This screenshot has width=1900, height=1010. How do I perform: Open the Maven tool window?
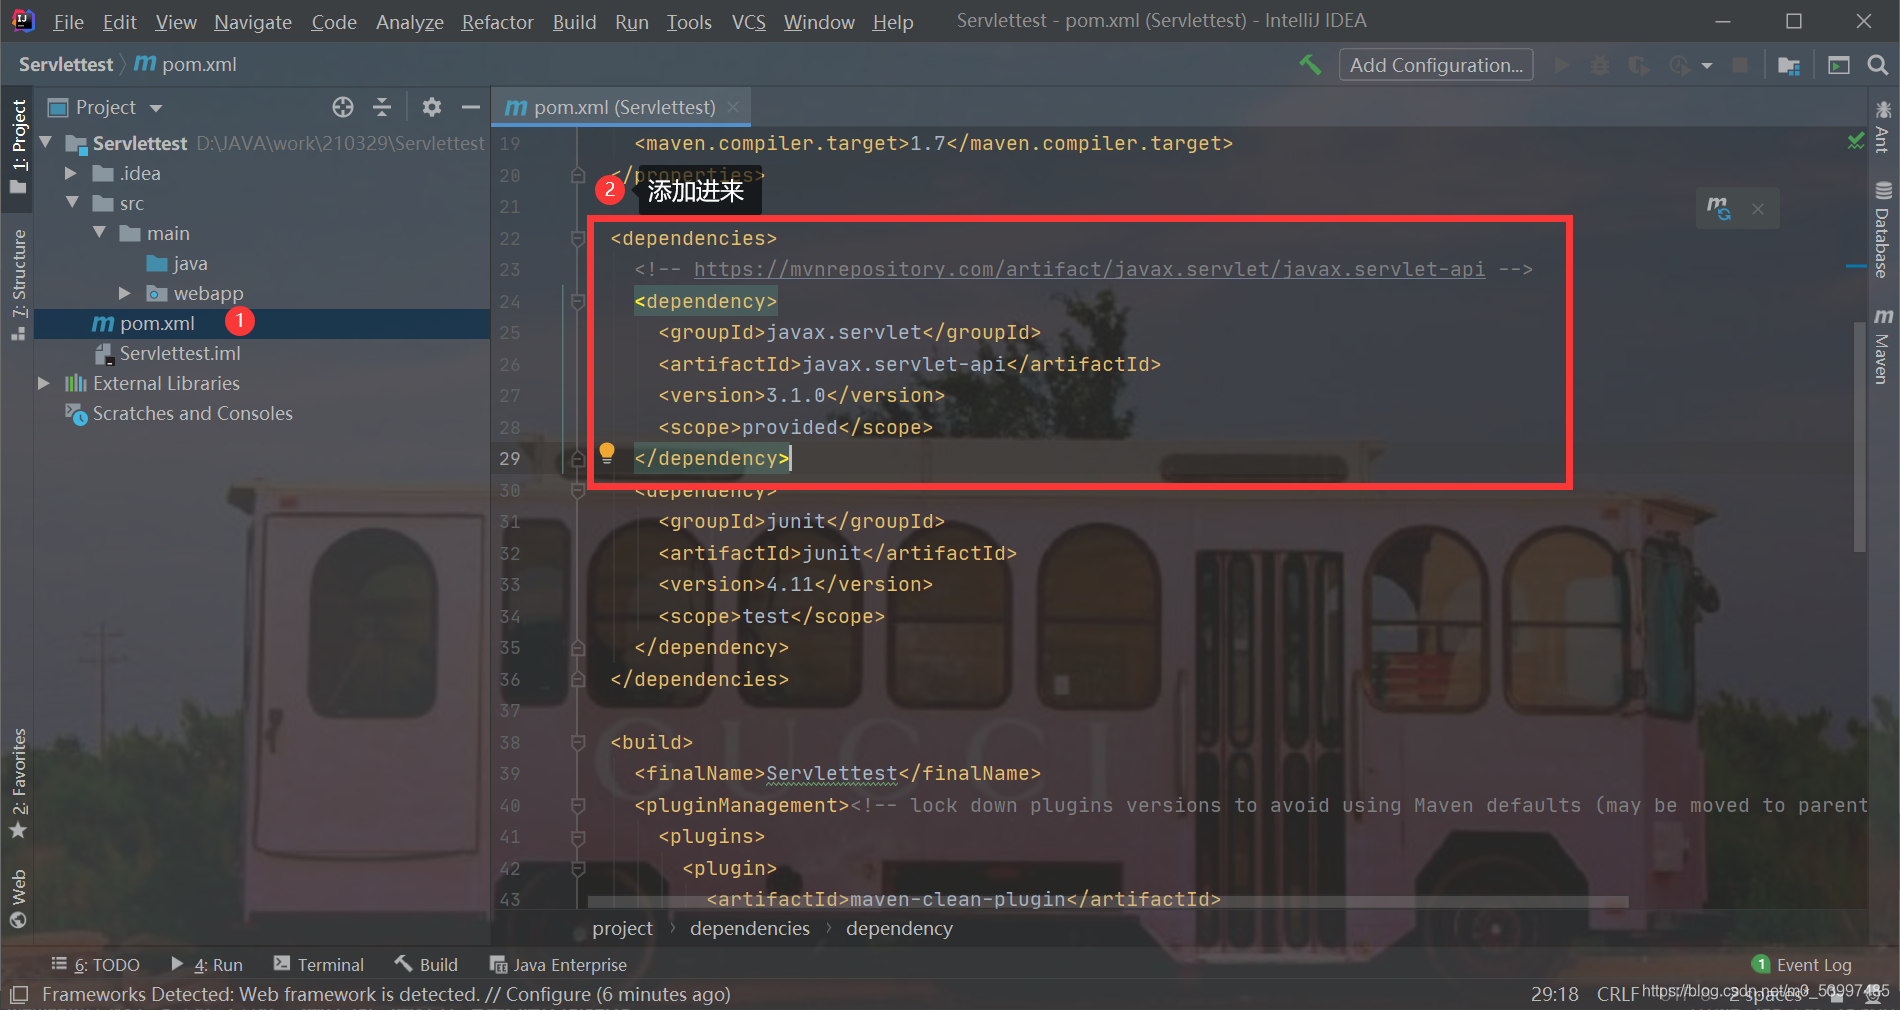(1883, 346)
